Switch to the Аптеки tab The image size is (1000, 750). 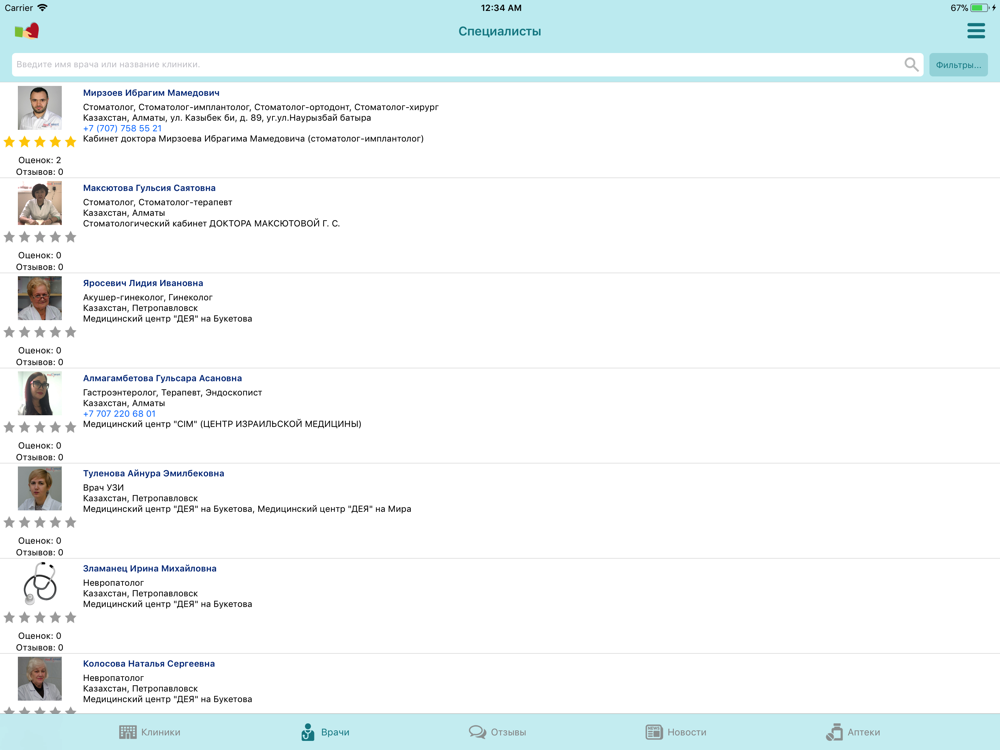coord(853,732)
